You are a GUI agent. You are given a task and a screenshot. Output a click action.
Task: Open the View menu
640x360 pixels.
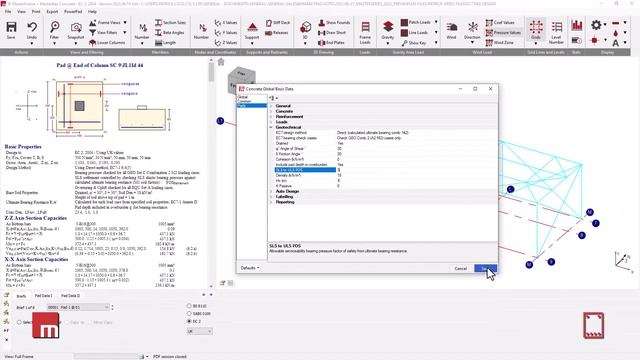(x=21, y=11)
